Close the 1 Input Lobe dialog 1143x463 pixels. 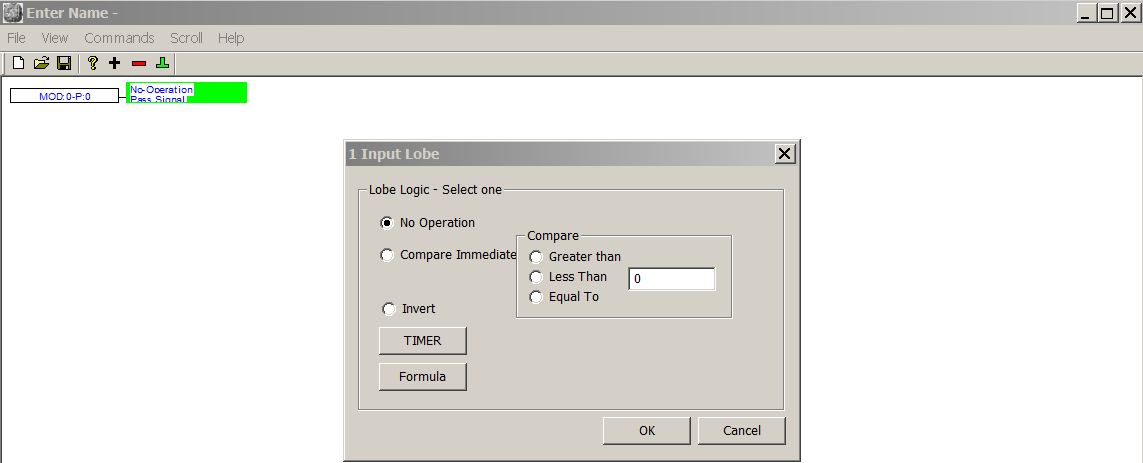pyautogui.click(x=785, y=153)
